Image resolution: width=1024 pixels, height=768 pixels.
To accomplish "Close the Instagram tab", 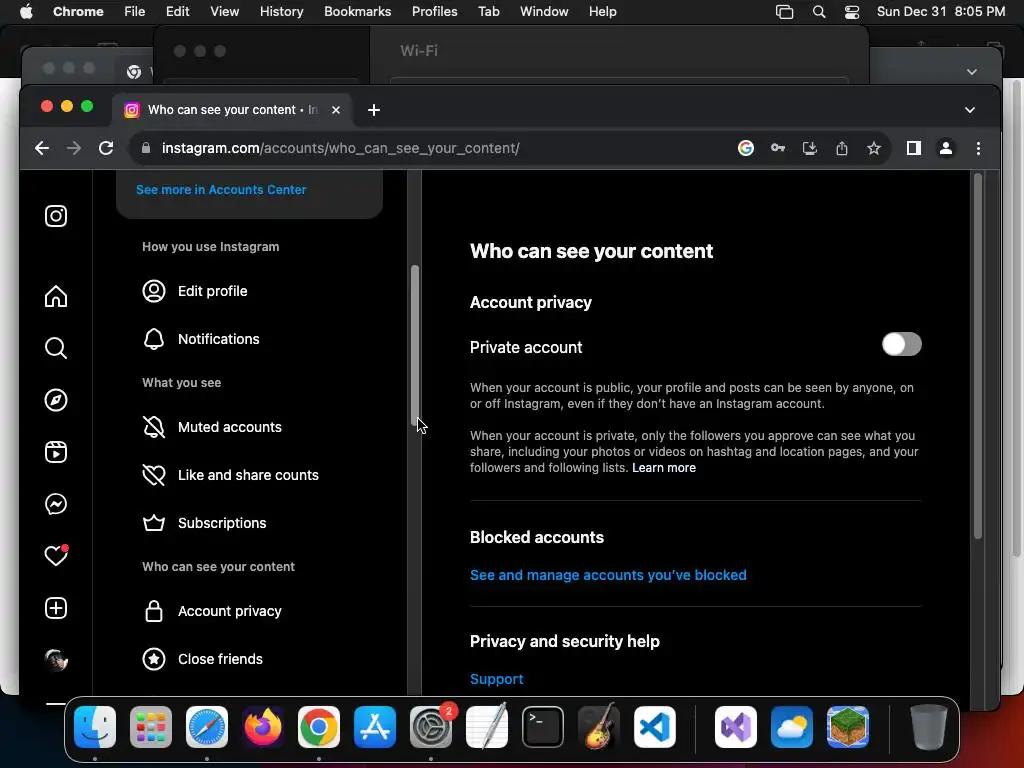I will click(x=336, y=110).
